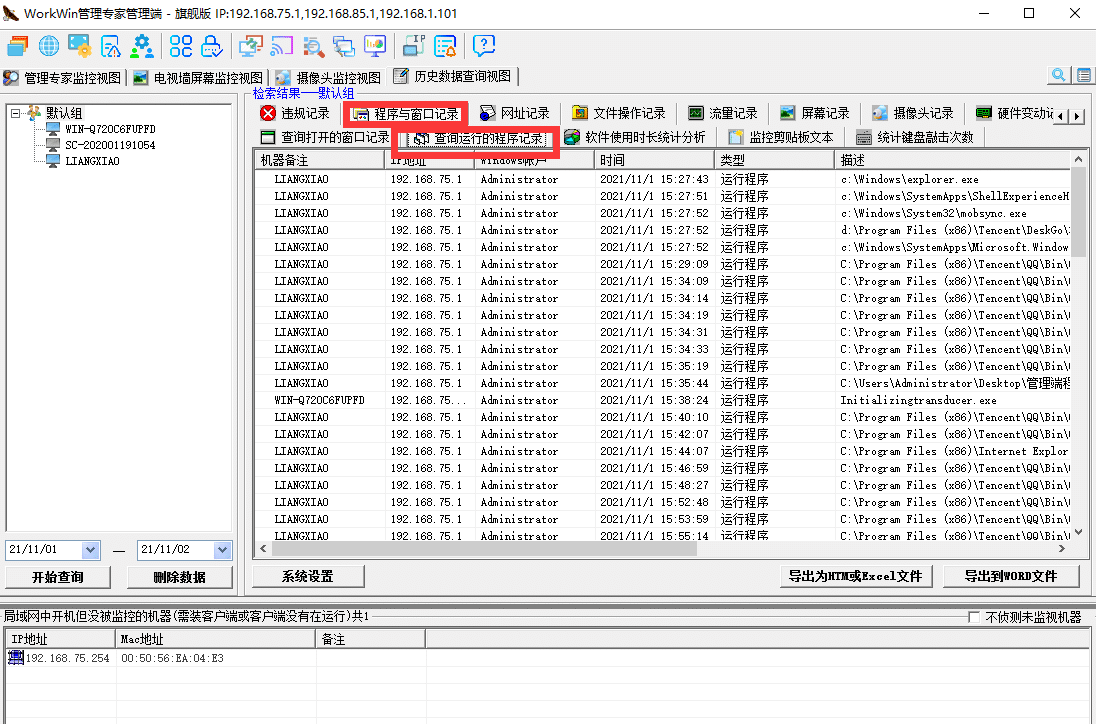Click the globe icon in the toolbar
The width and height of the screenshot is (1096, 724).
point(48,46)
